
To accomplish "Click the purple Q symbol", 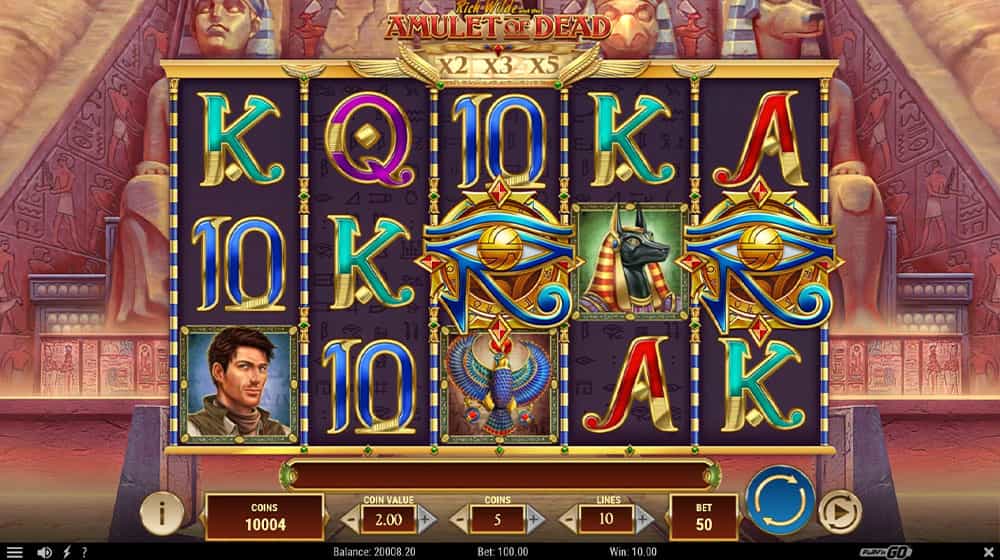I will tap(368, 139).
